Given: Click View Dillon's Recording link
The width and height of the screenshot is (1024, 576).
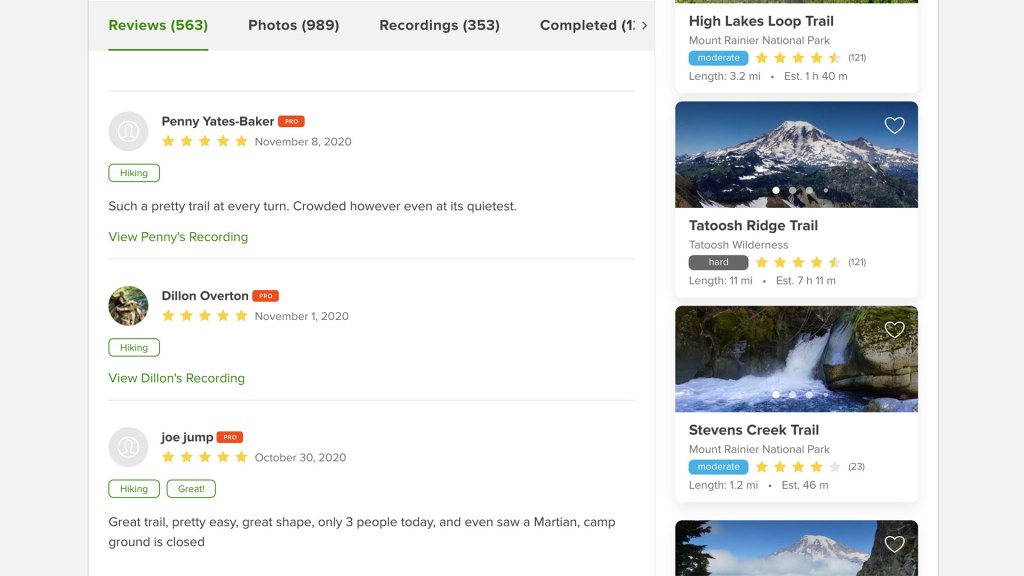Looking at the screenshot, I should (x=176, y=378).
